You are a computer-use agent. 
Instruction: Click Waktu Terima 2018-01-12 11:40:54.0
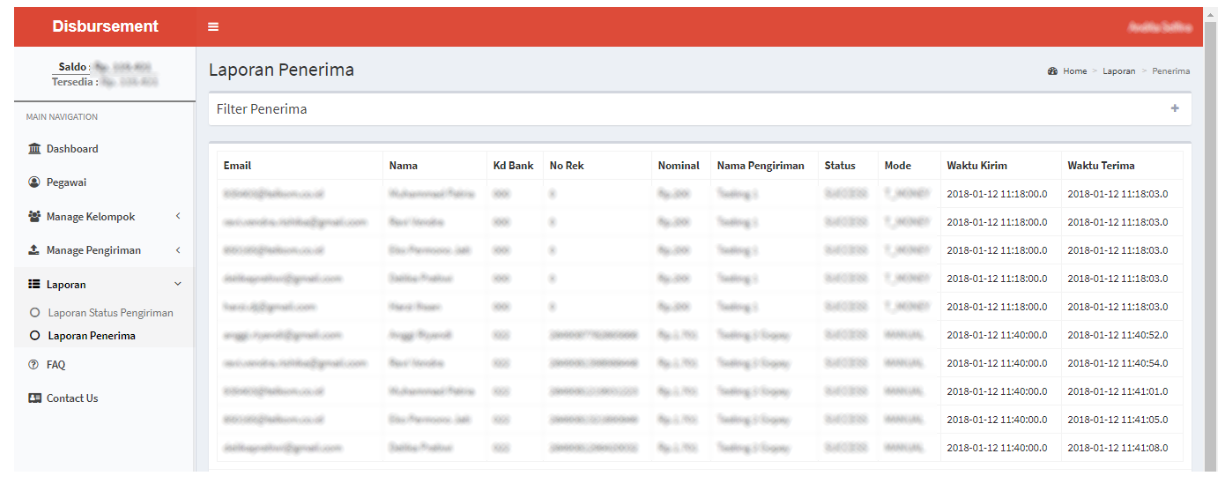(x=1117, y=363)
